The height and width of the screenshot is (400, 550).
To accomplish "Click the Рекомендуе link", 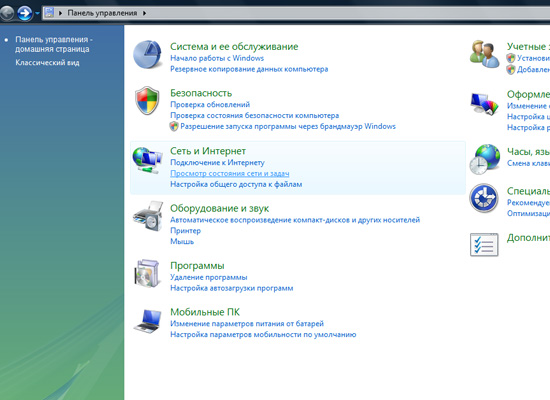I will pyautogui.click(x=528, y=202).
